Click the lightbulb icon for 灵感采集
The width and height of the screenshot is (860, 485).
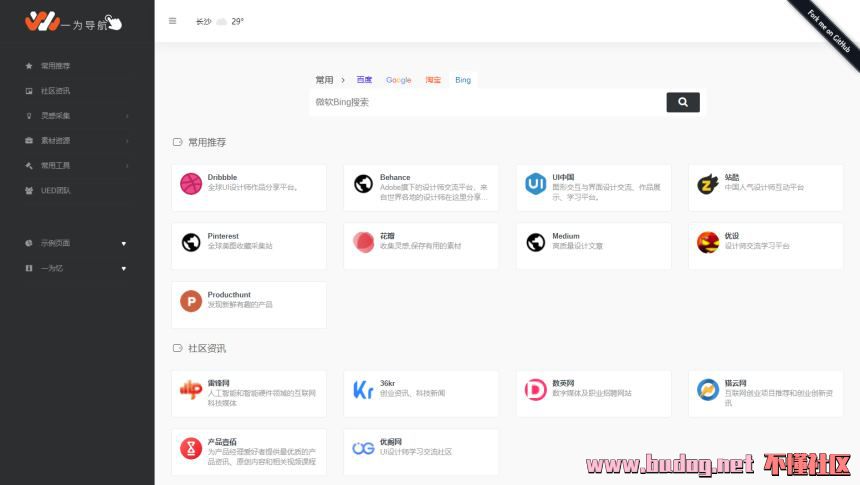point(29,116)
